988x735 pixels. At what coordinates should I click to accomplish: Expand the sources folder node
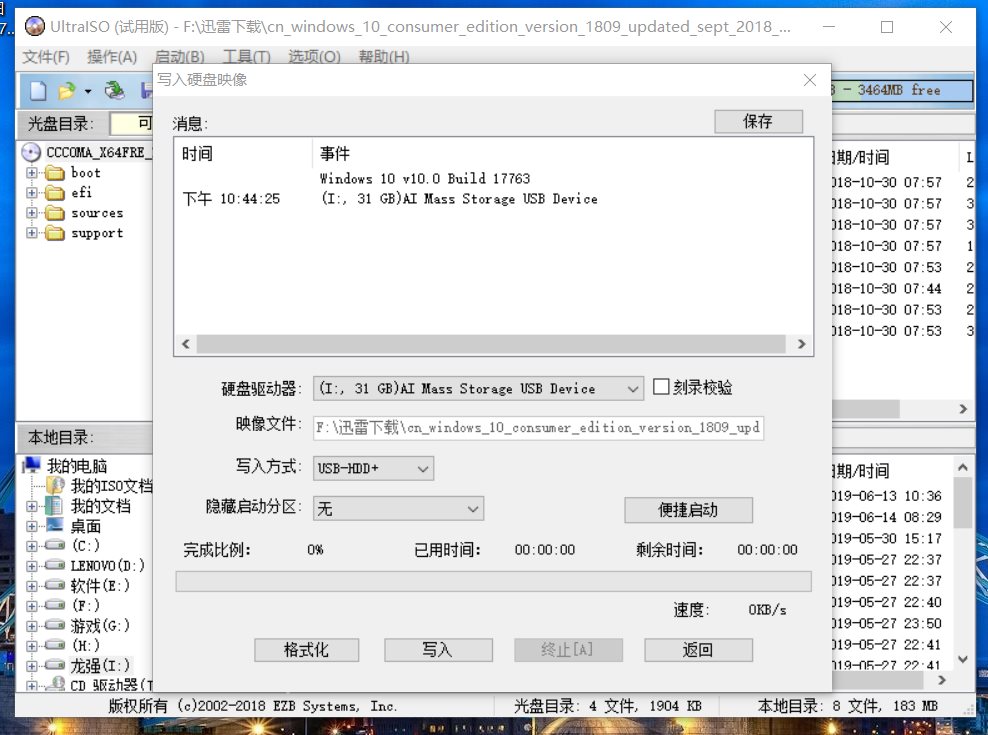32,213
